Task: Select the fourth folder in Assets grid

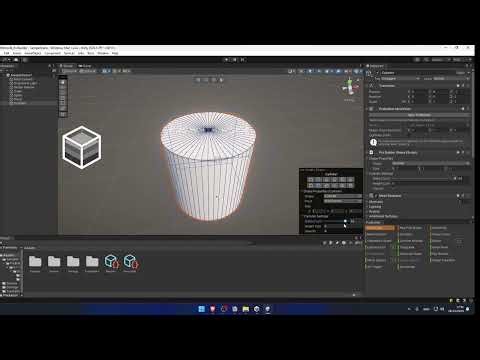Action: [92, 262]
